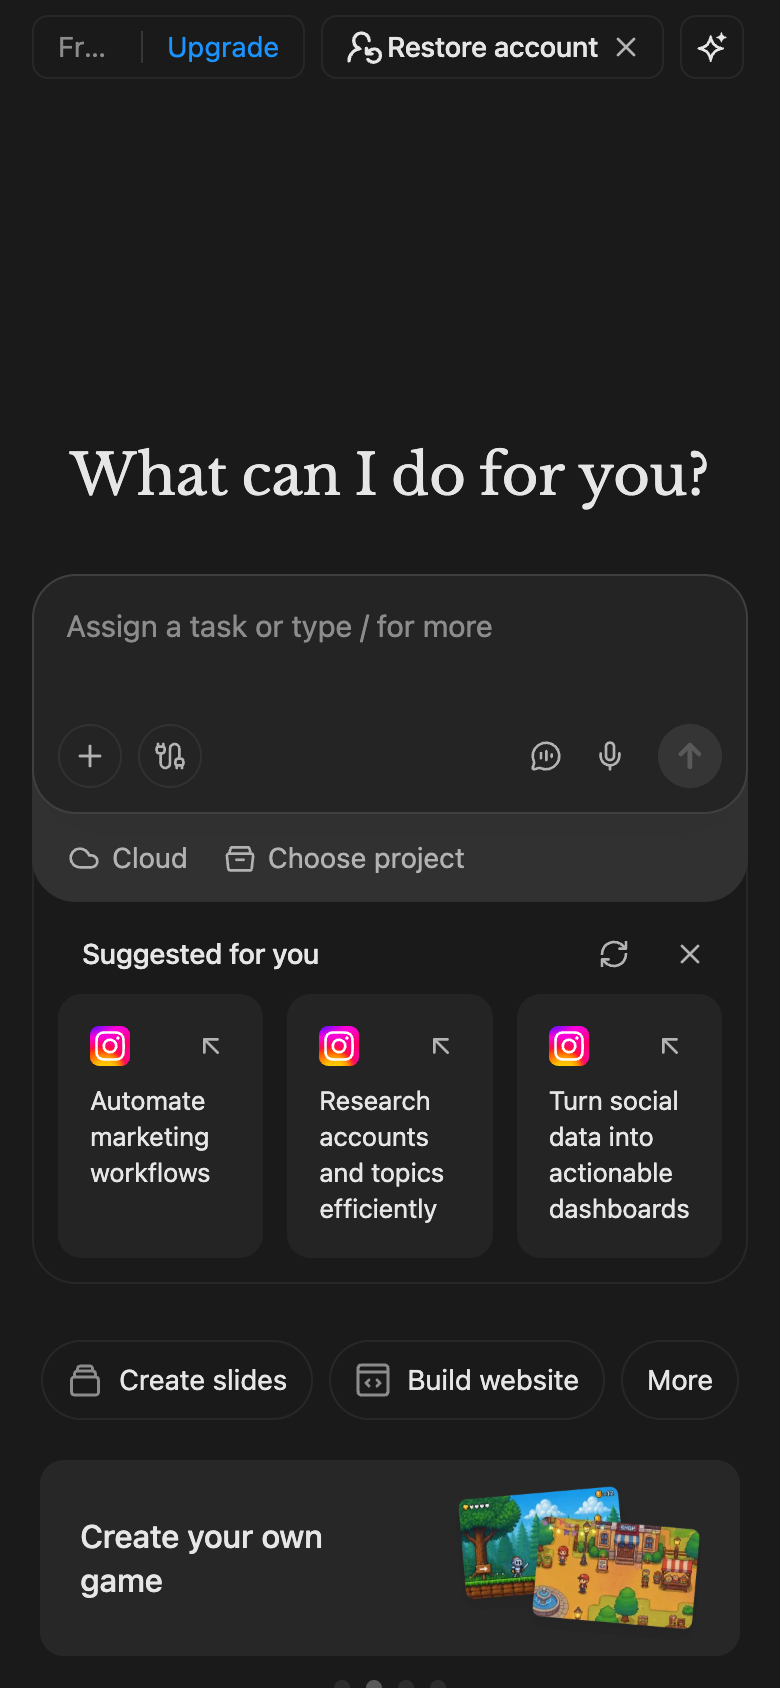Click the voice chat bubble icon
This screenshot has height=1688, width=780.
[546, 756]
